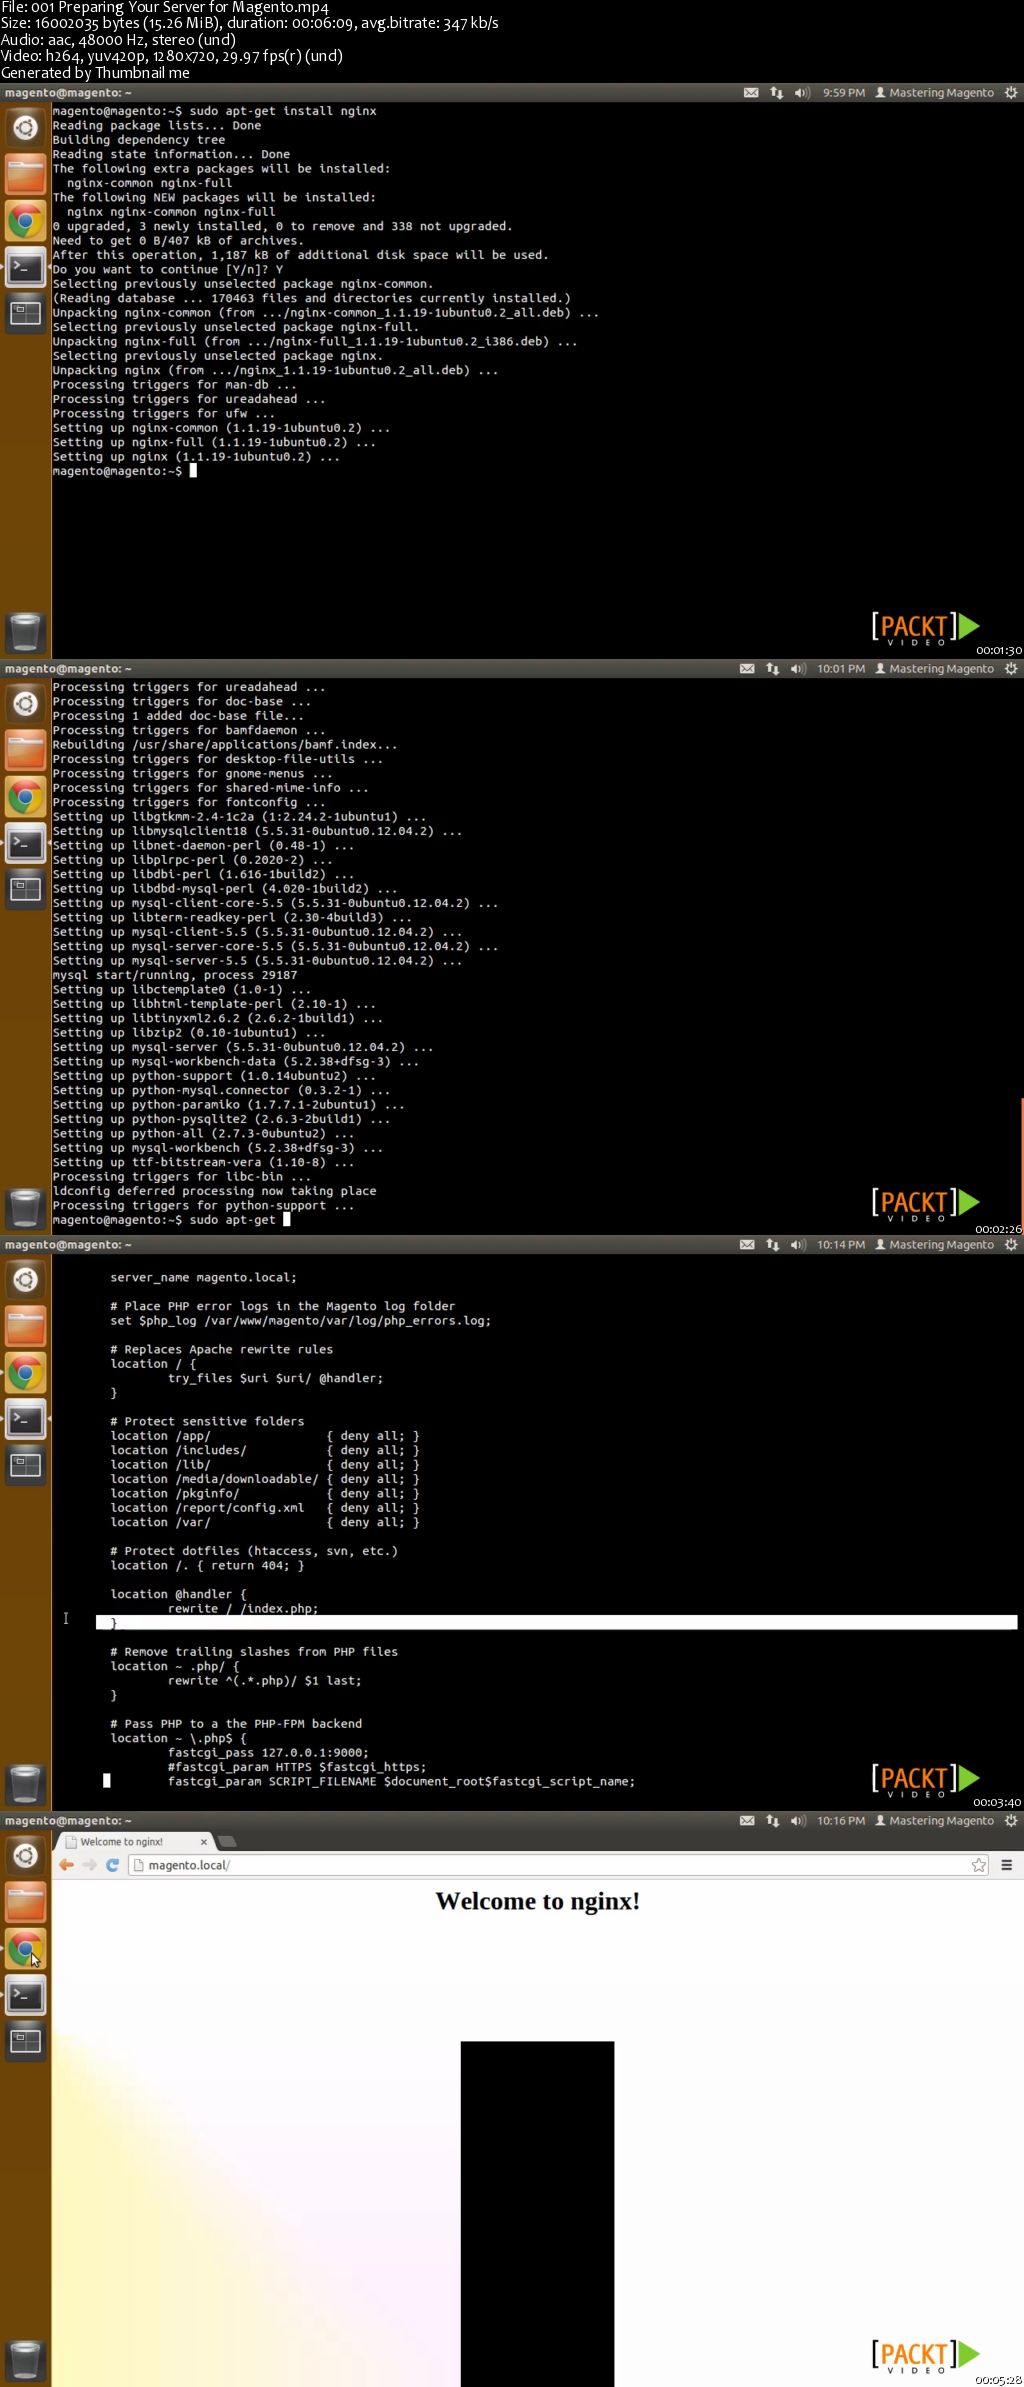Open the 9:59 PM clock menu
This screenshot has width=1024, height=2387.
pos(844,93)
